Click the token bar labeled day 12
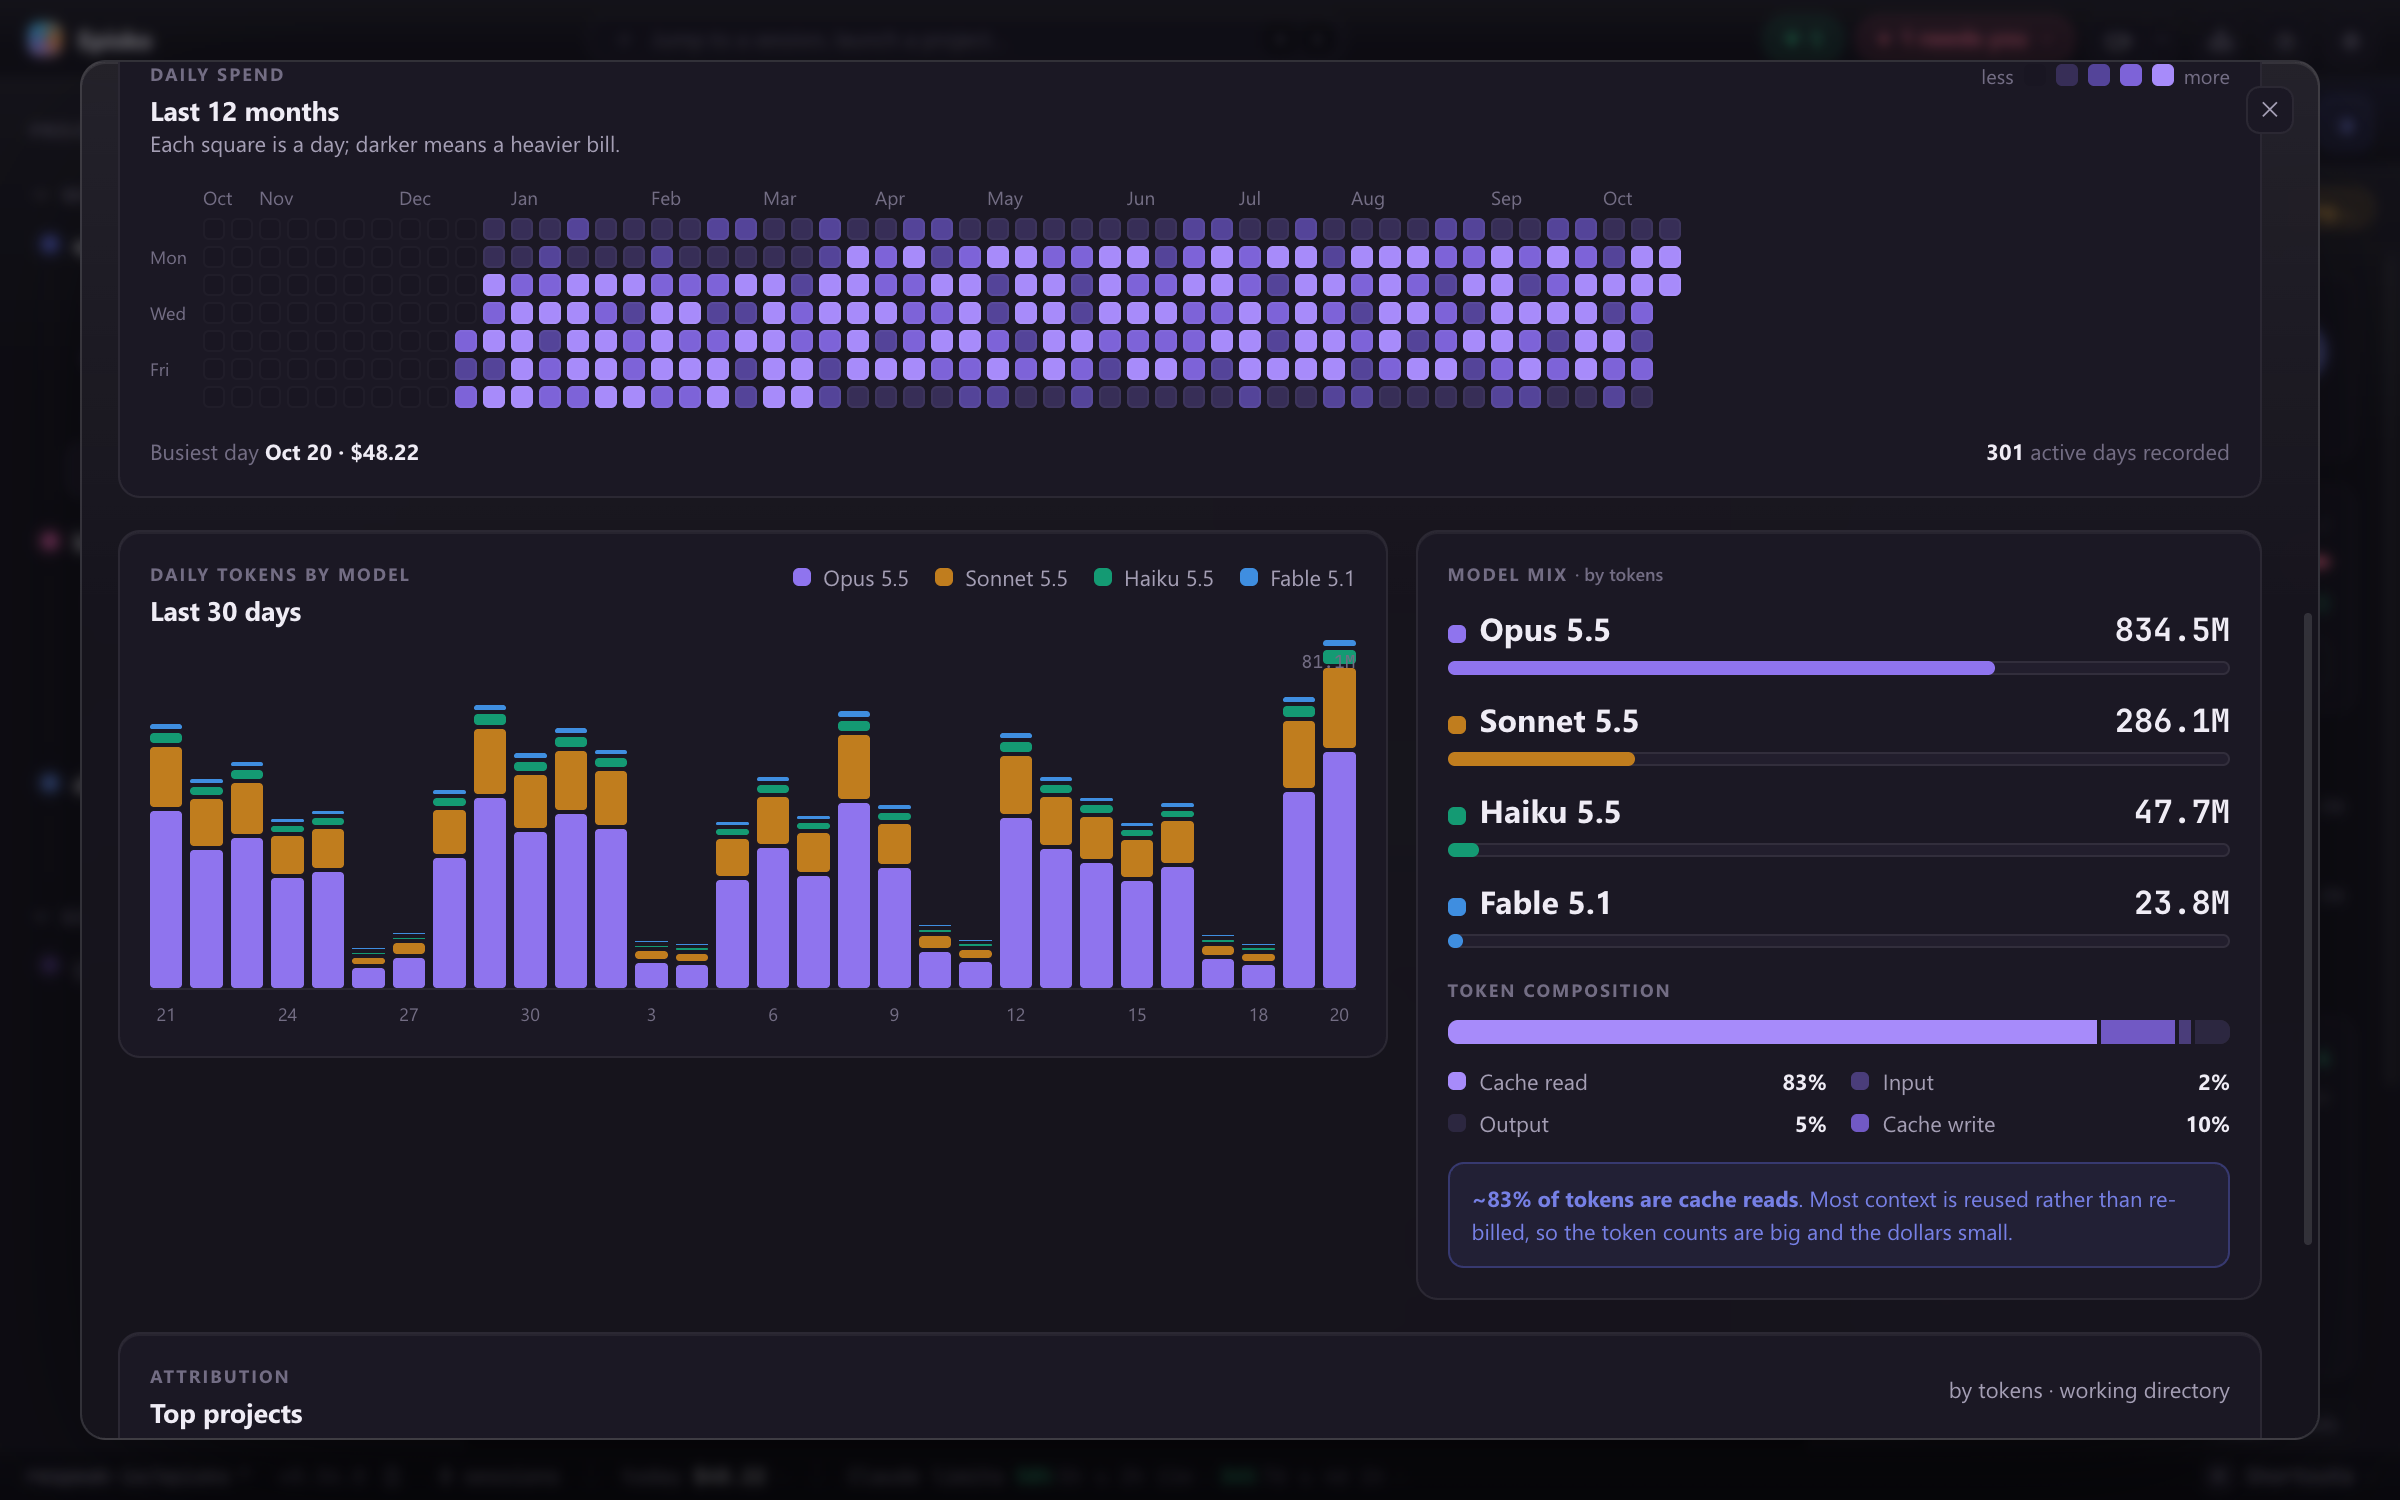 [x=1015, y=861]
